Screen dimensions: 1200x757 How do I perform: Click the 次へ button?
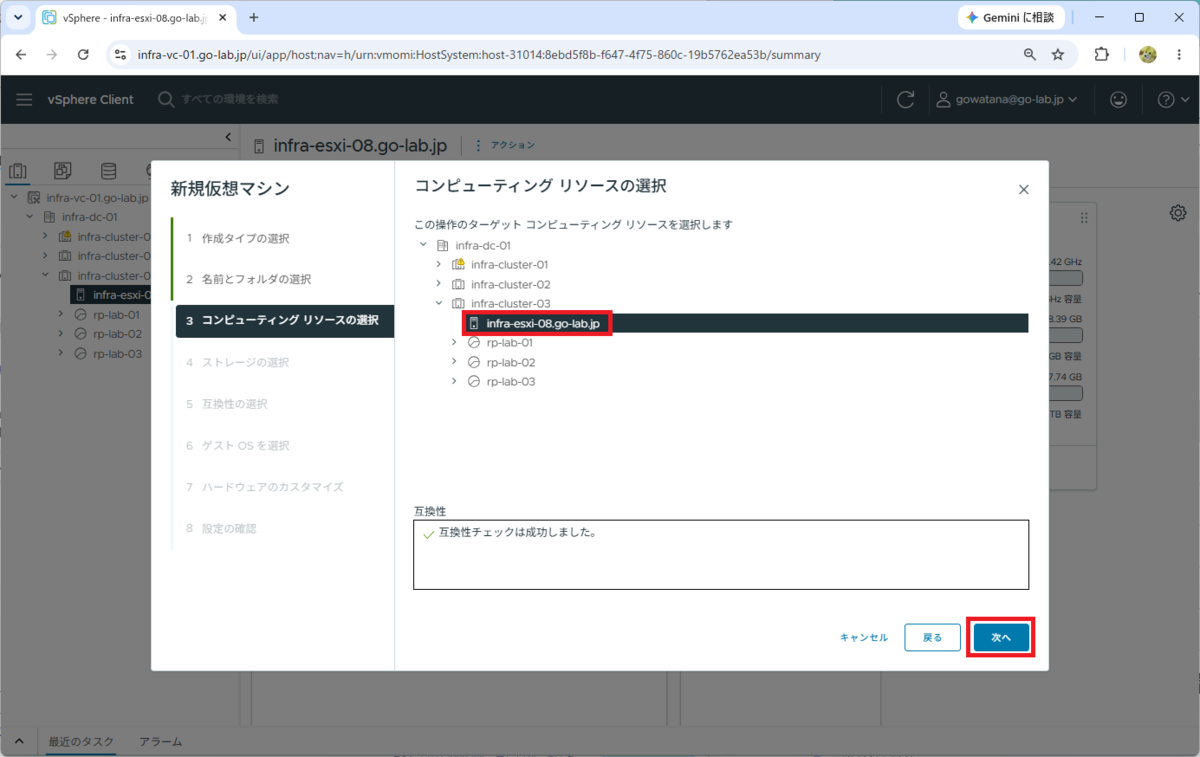pyautogui.click(x=1001, y=637)
